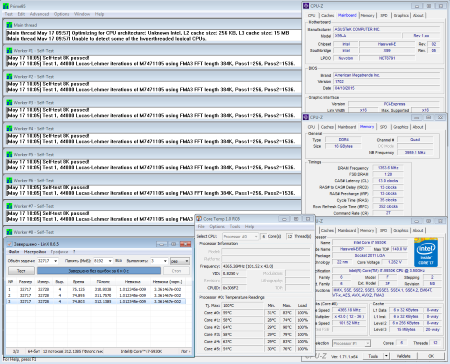Click the Prime95 title bar icon
Screen dimensions: 450x364
pos(5,6)
